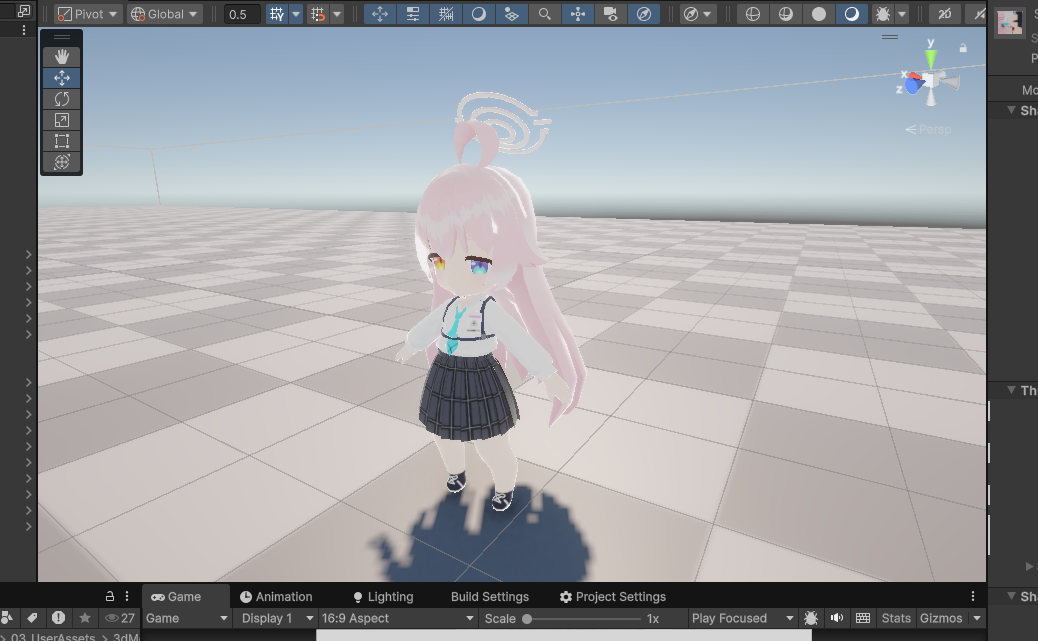
Task: Open the Gizmos dropdown arrow
Action: point(976,618)
